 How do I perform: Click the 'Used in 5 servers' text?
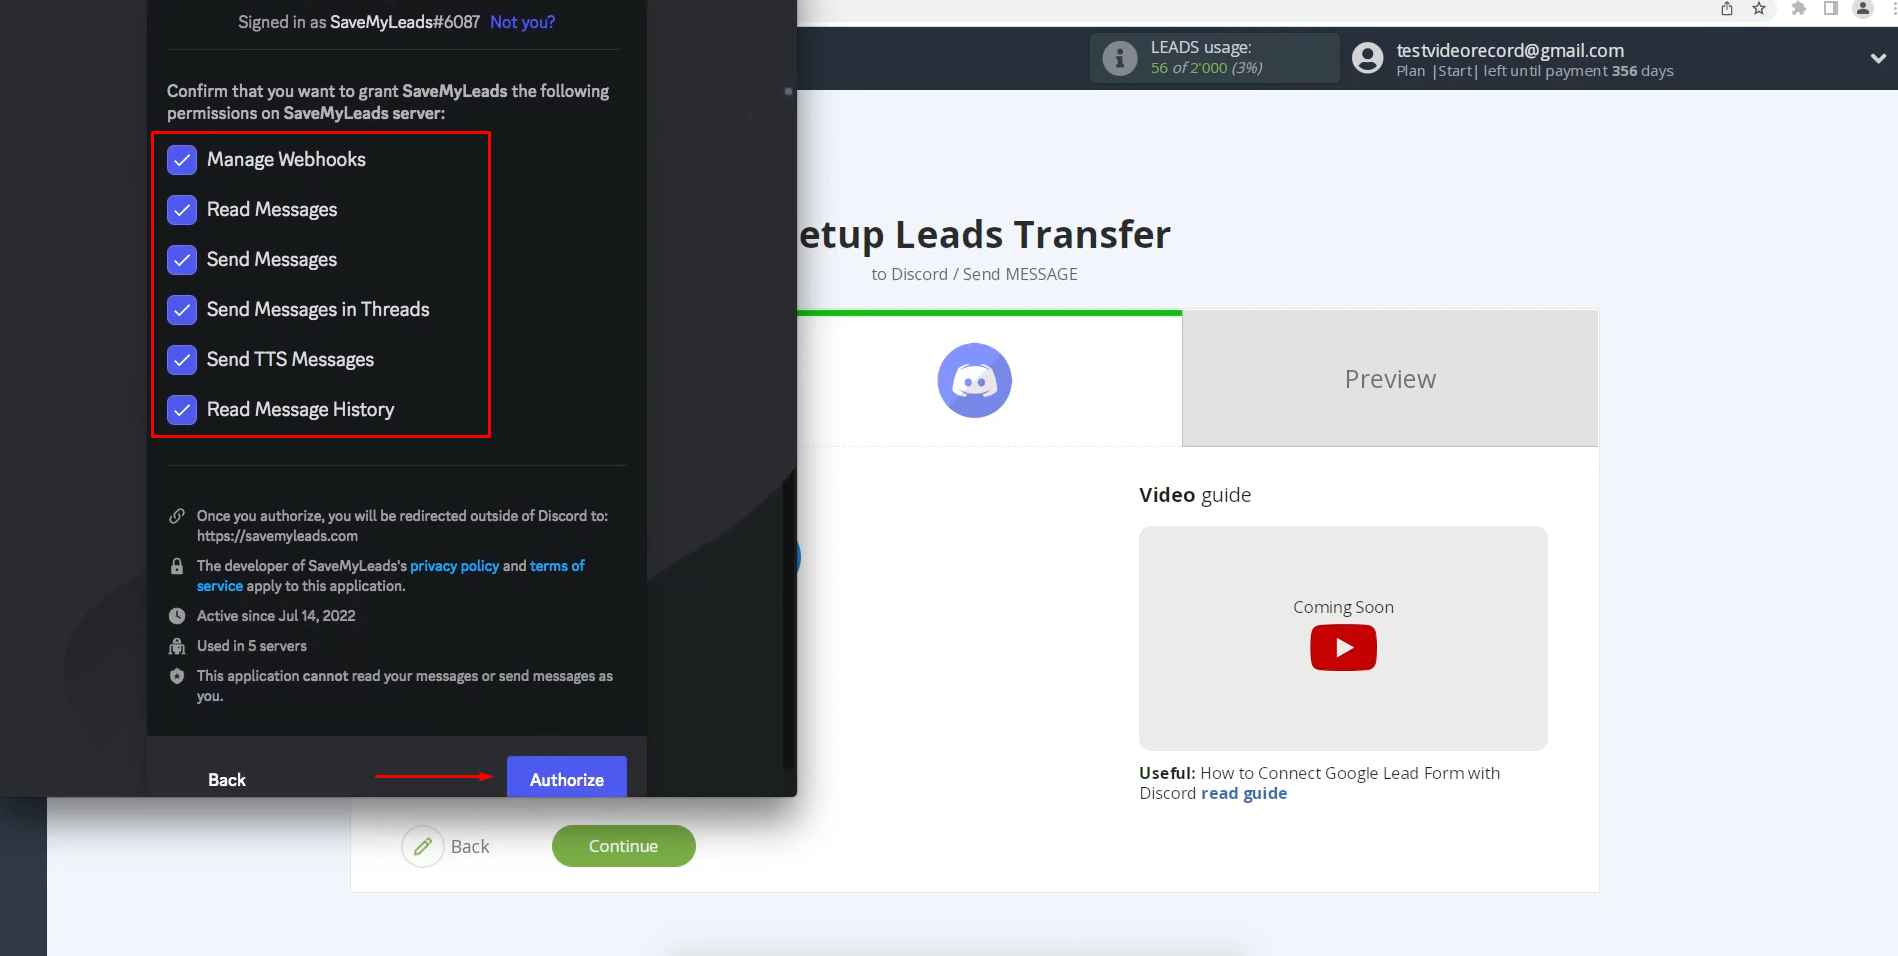(x=252, y=646)
